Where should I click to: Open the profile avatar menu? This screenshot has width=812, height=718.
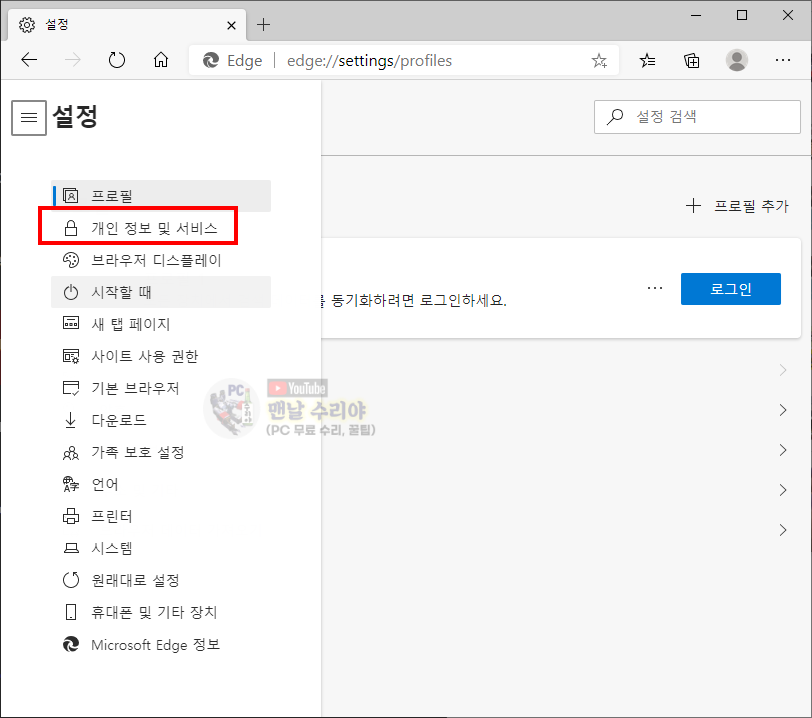tap(736, 60)
